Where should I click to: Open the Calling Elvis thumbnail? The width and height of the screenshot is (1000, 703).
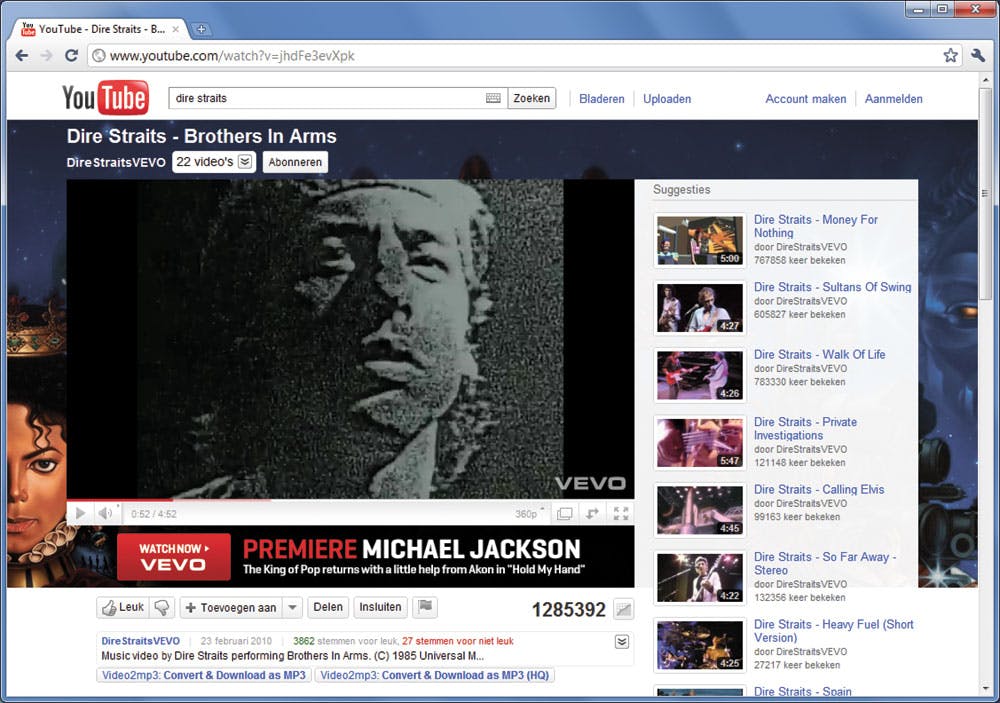point(700,510)
